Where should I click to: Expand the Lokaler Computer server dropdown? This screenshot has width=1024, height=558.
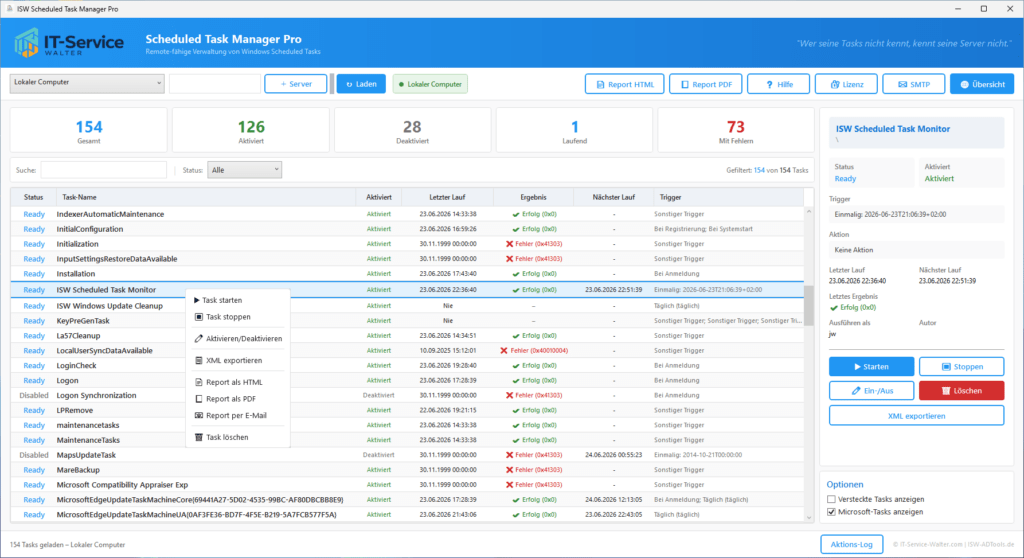coord(87,83)
